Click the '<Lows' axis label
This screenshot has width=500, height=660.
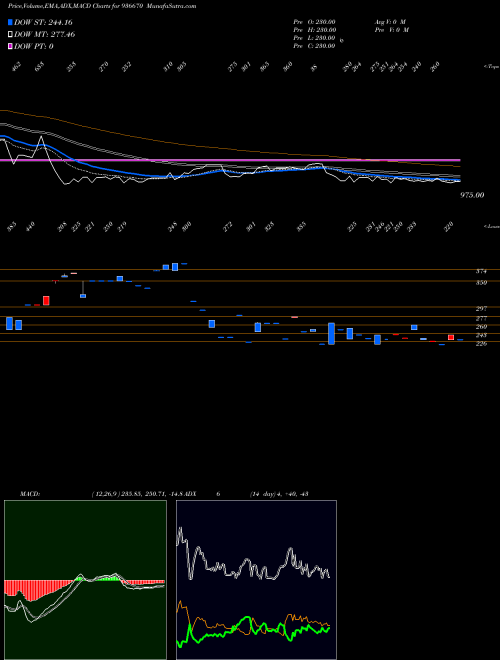pos(491,226)
